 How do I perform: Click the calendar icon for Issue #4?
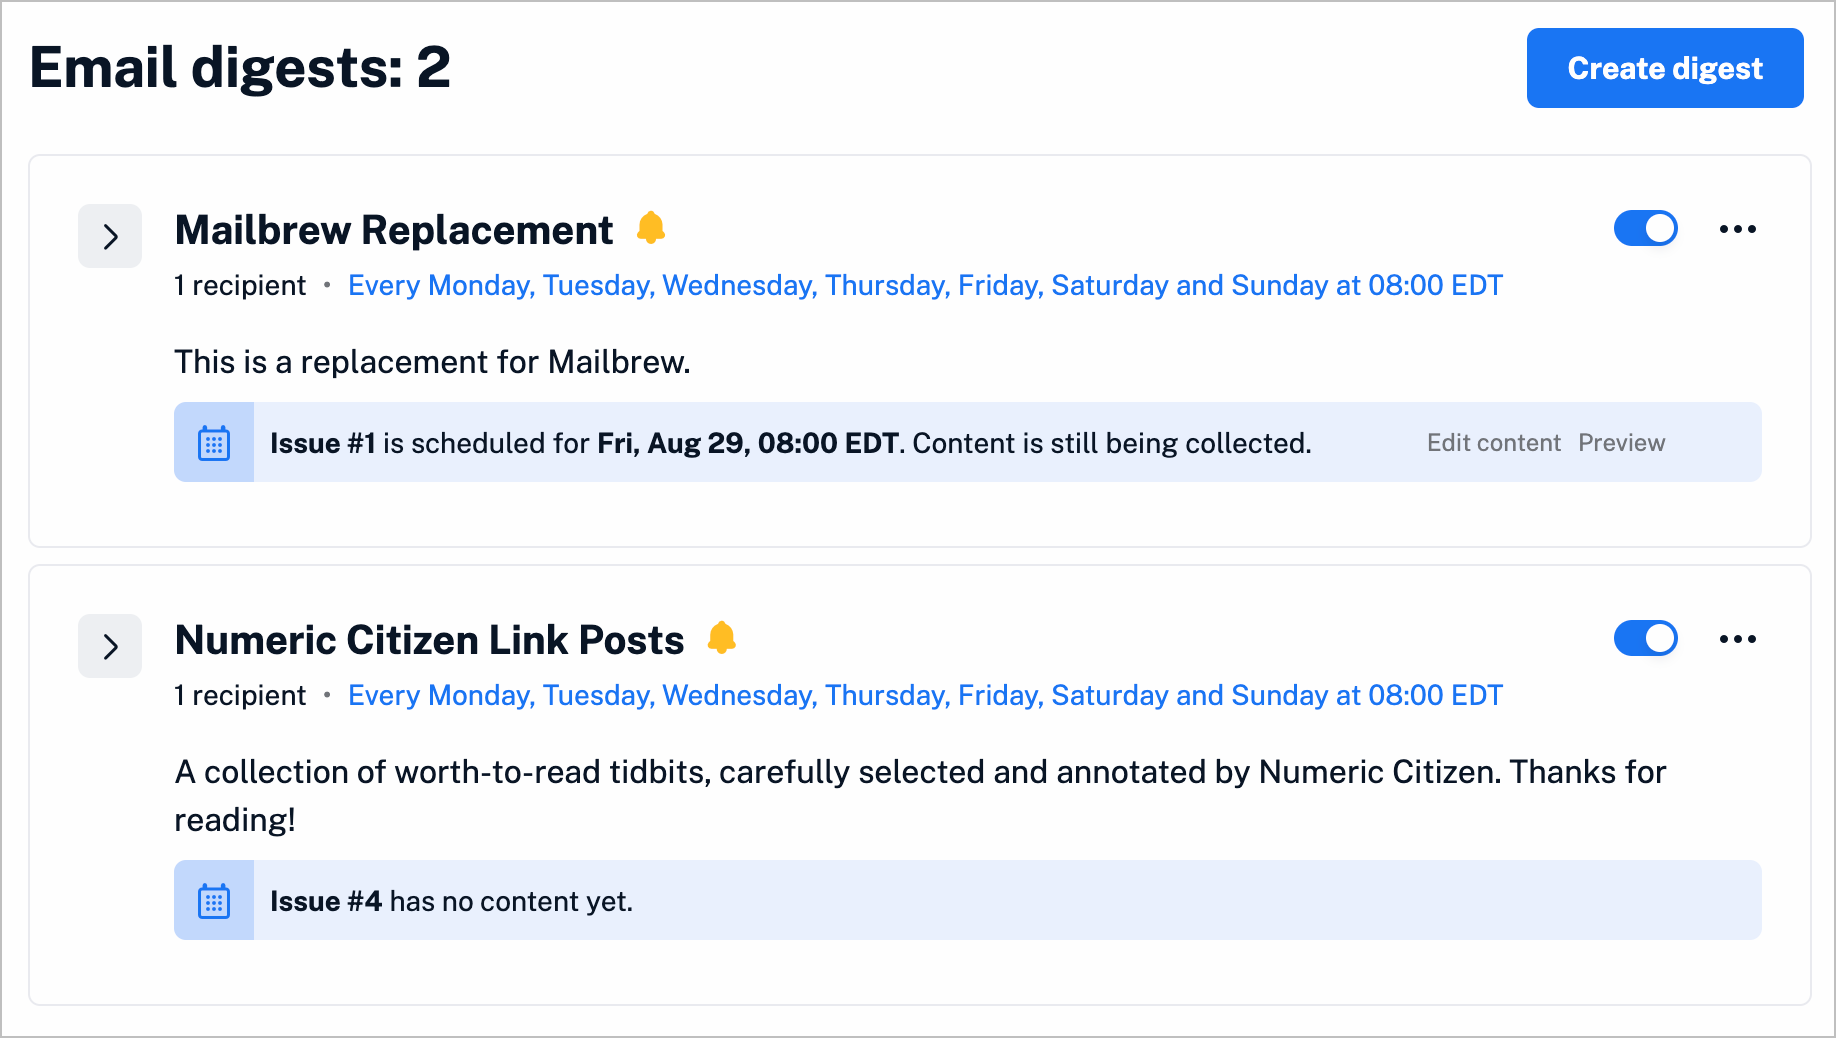tap(214, 900)
